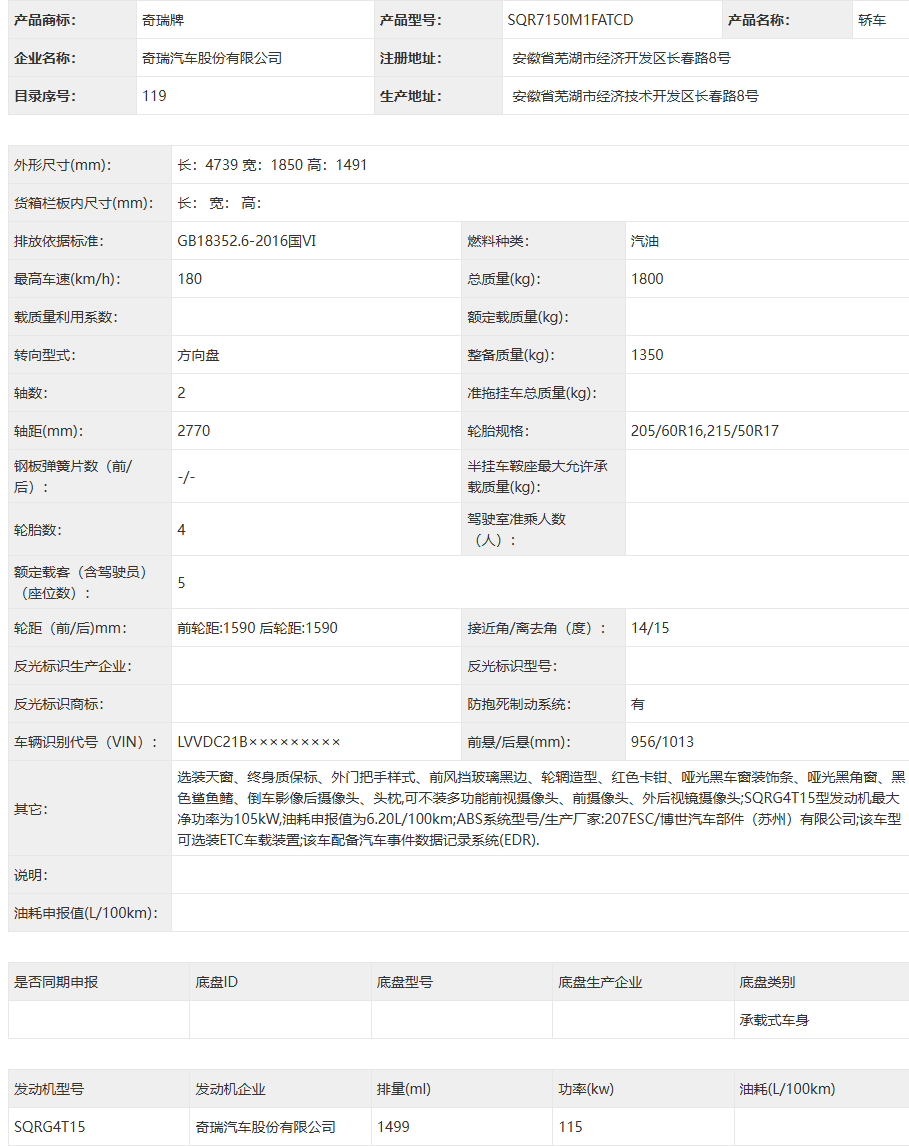The height and width of the screenshot is (1146, 909).
Task: Click the tire count value 4
Action: [x=181, y=530]
